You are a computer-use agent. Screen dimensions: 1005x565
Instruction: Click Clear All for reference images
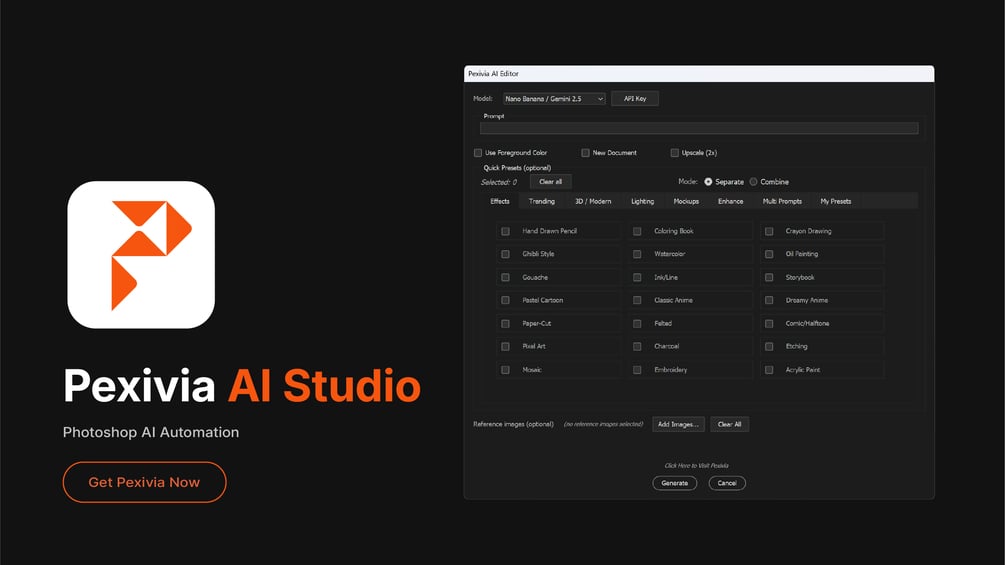(x=729, y=424)
